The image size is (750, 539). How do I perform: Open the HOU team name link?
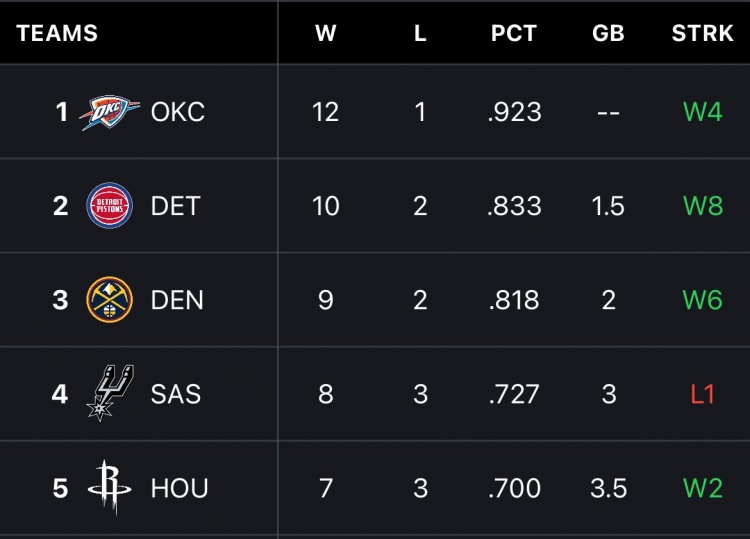click(x=179, y=488)
